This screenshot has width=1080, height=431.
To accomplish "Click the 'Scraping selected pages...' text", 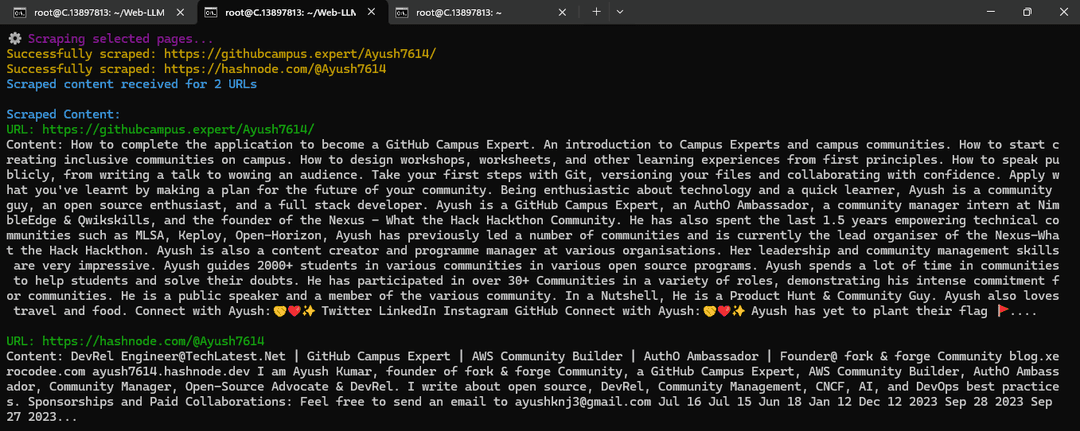I will click(x=121, y=39).
